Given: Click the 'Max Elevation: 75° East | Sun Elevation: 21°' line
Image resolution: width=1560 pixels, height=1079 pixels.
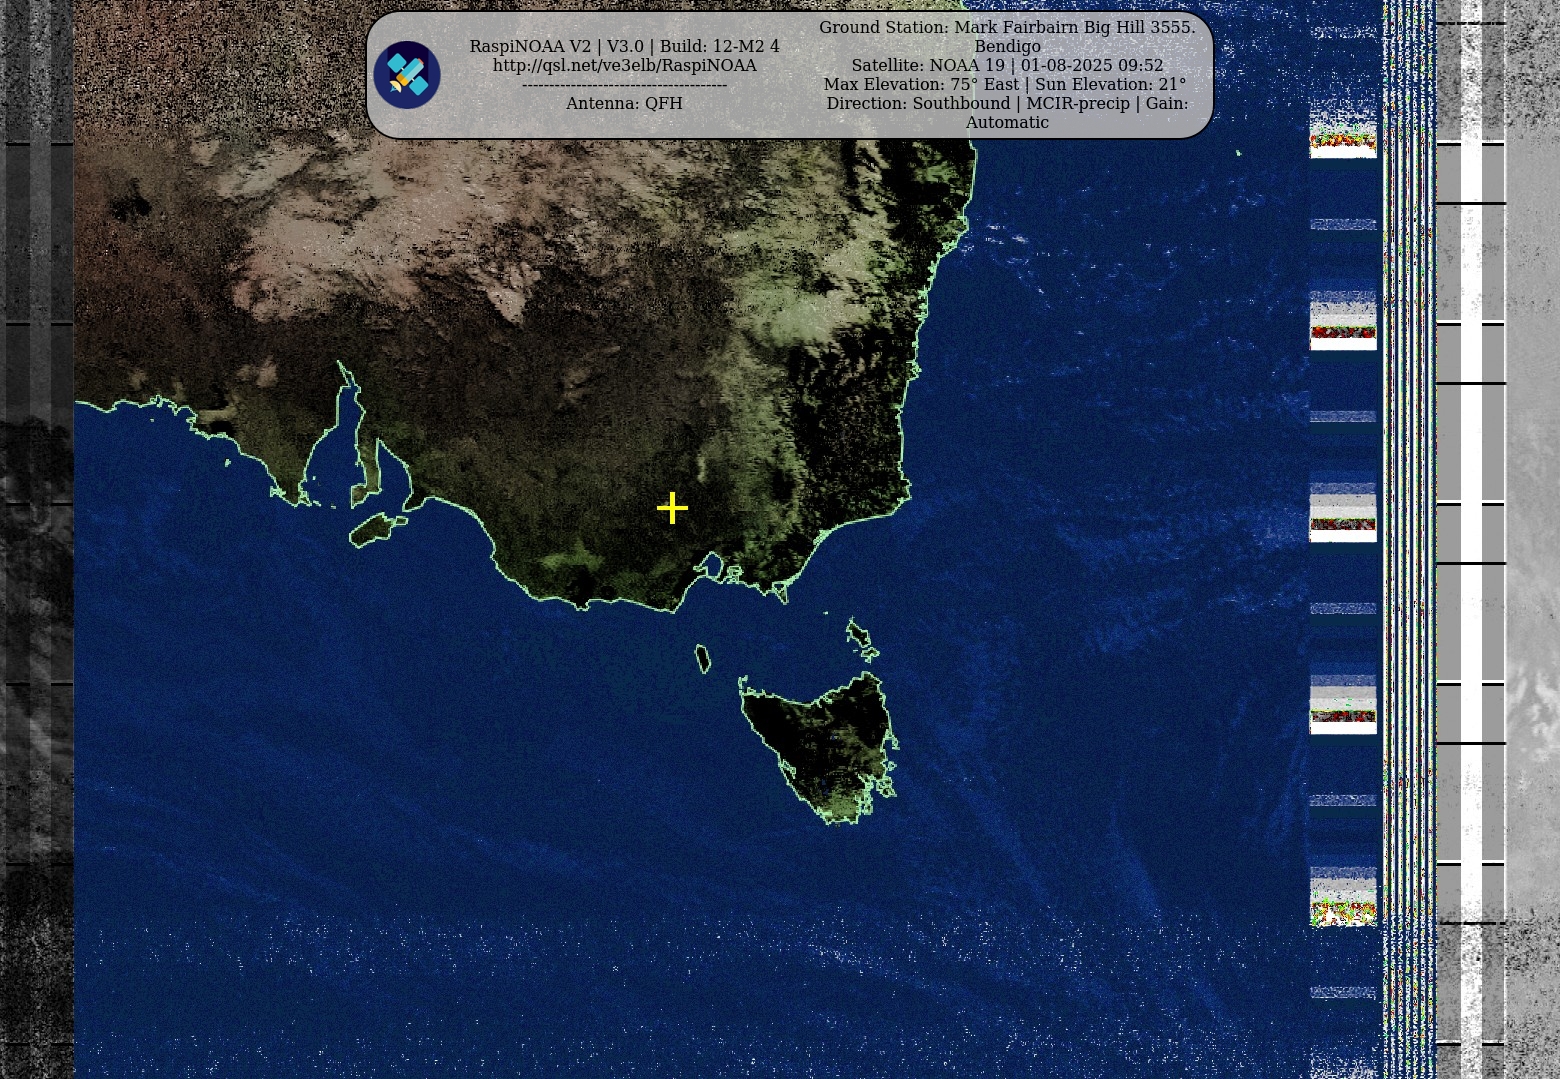Looking at the screenshot, I should [1005, 84].
